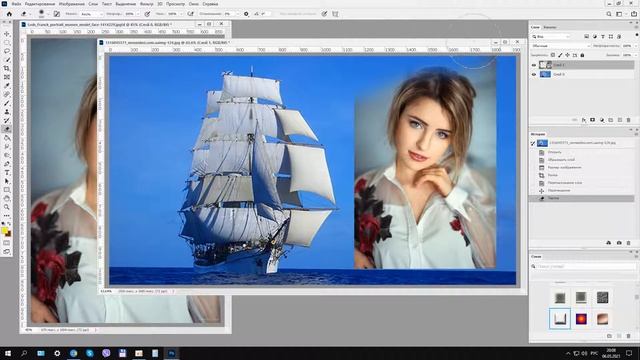640x360 pixels.
Task: Open the brush settings panel icon
Action: (57, 14)
